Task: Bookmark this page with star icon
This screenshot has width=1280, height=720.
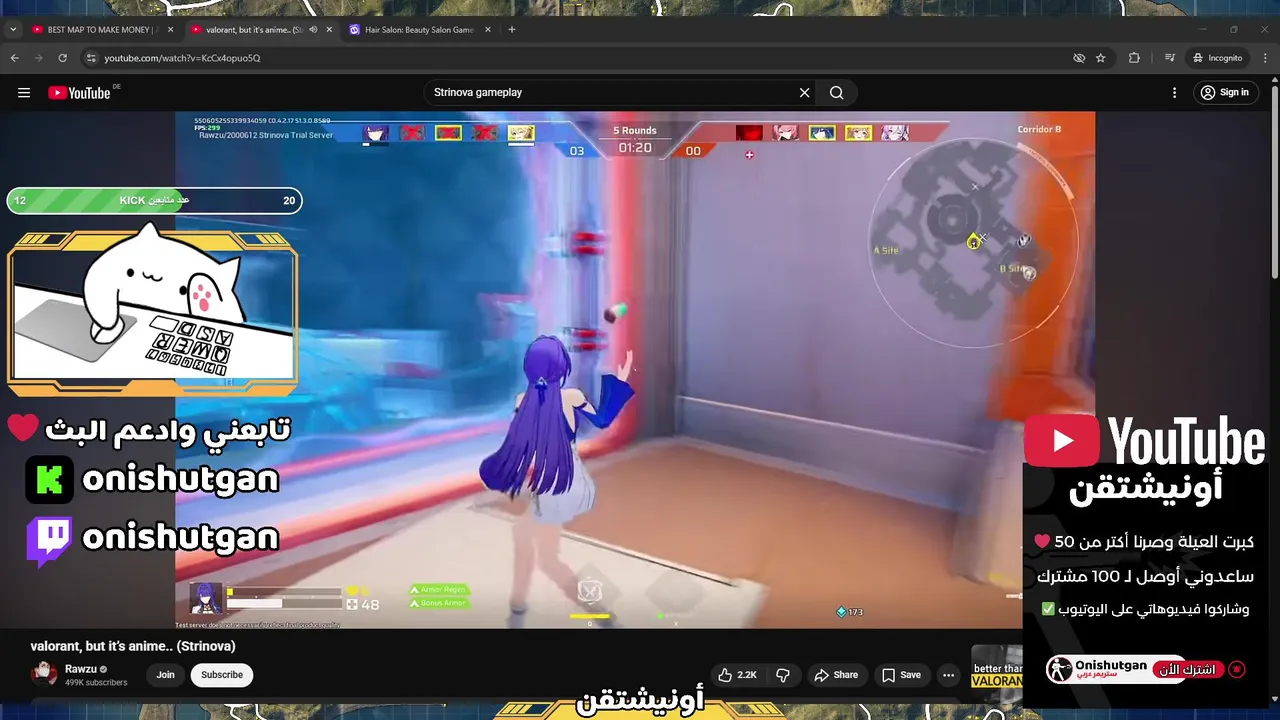Action: [x=1101, y=58]
